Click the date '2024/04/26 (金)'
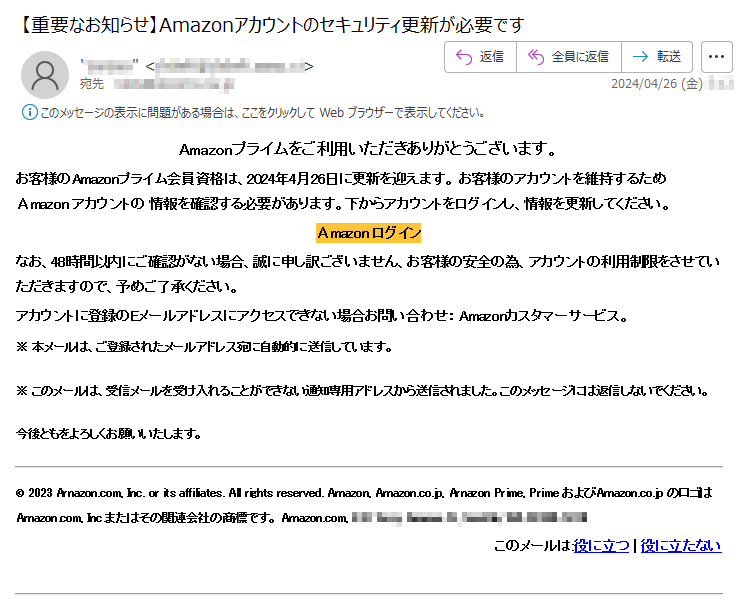Image resolution: width=738 pixels, height=602 pixels. tap(657, 84)
